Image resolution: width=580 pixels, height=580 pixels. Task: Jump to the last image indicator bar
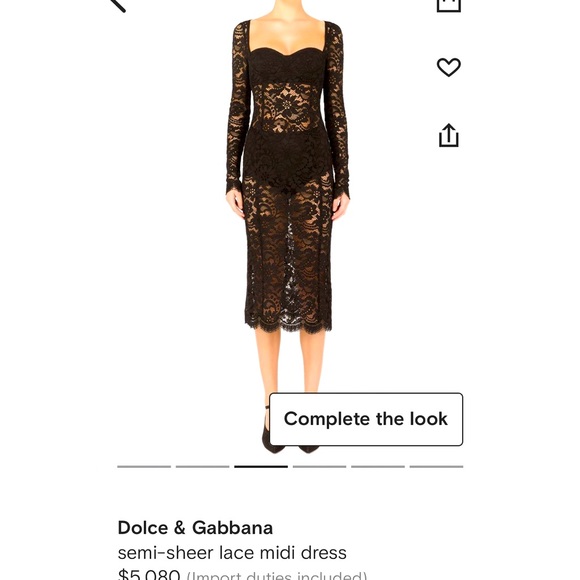tap(436, 466)
